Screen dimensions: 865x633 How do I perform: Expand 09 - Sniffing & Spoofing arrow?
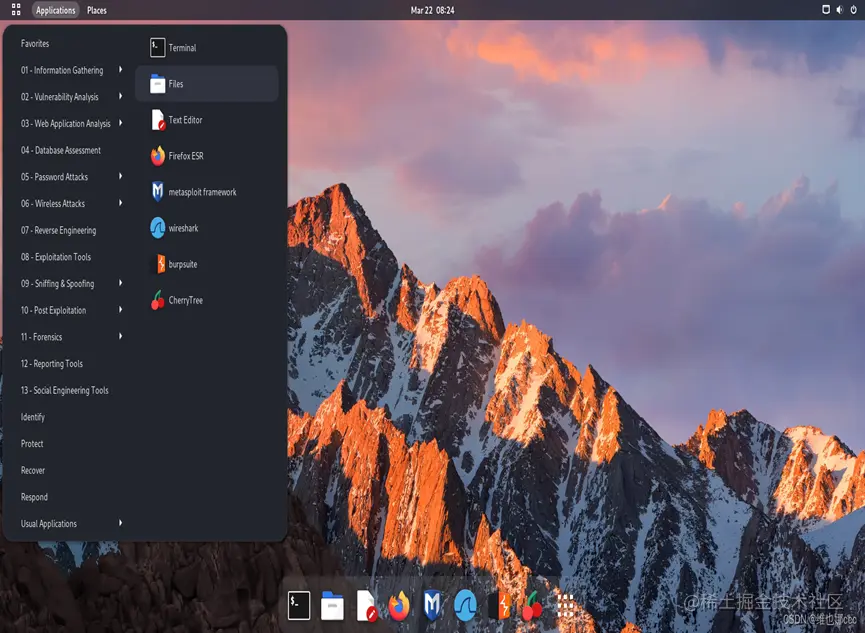pos(120,283)
